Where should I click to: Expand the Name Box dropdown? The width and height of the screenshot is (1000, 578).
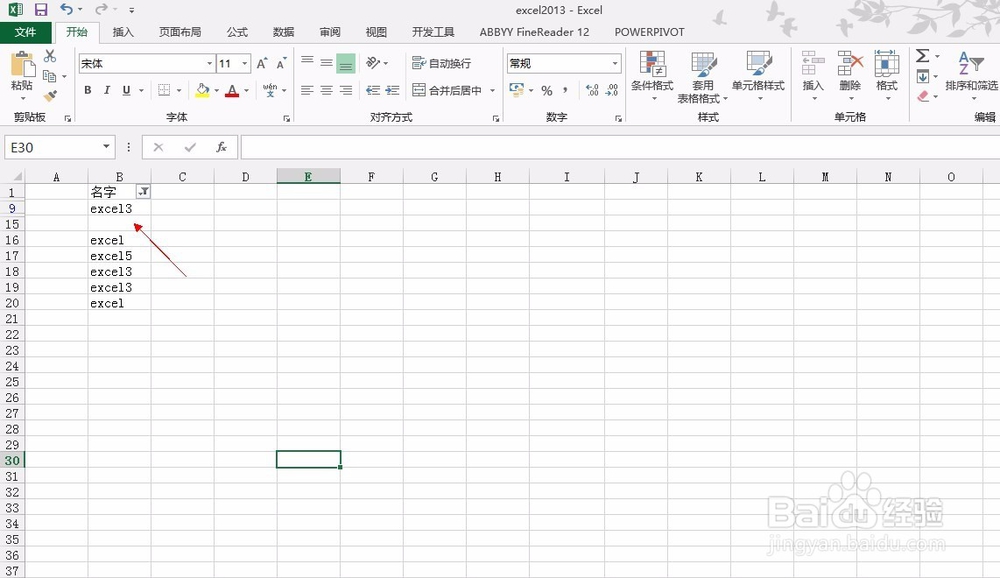pos(106,147)
